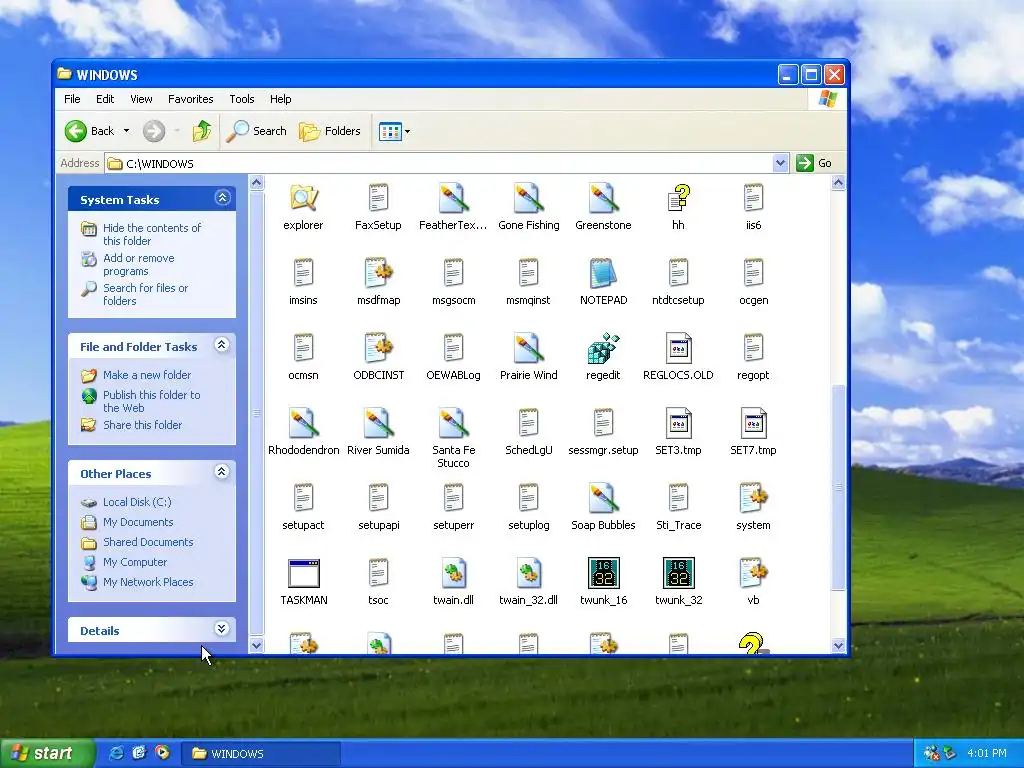The width and height of the screenshot is (1024, 768).
Task: Open Local Disk (C:) link
Action: [x=137, y=502]
